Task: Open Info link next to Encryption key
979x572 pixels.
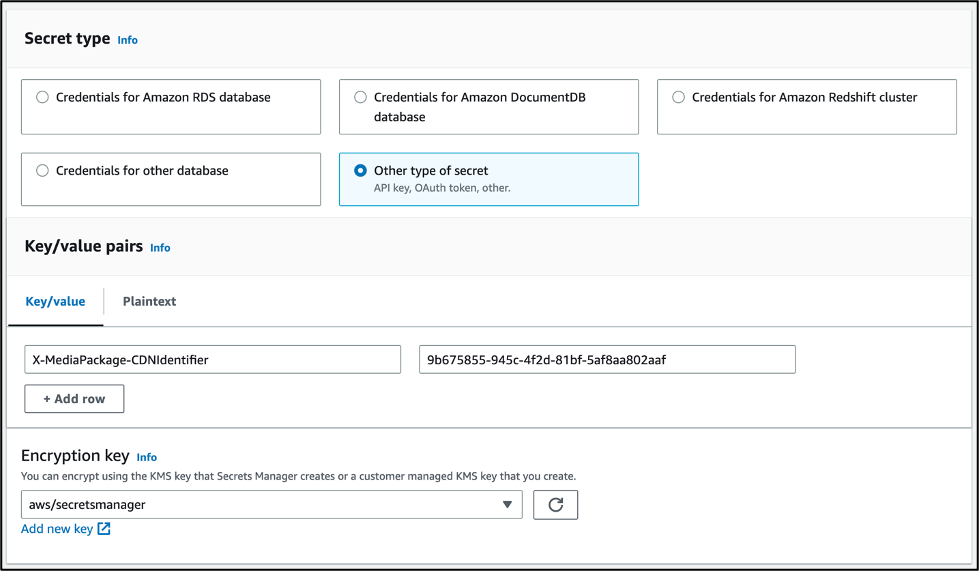Action: point(147,457)
